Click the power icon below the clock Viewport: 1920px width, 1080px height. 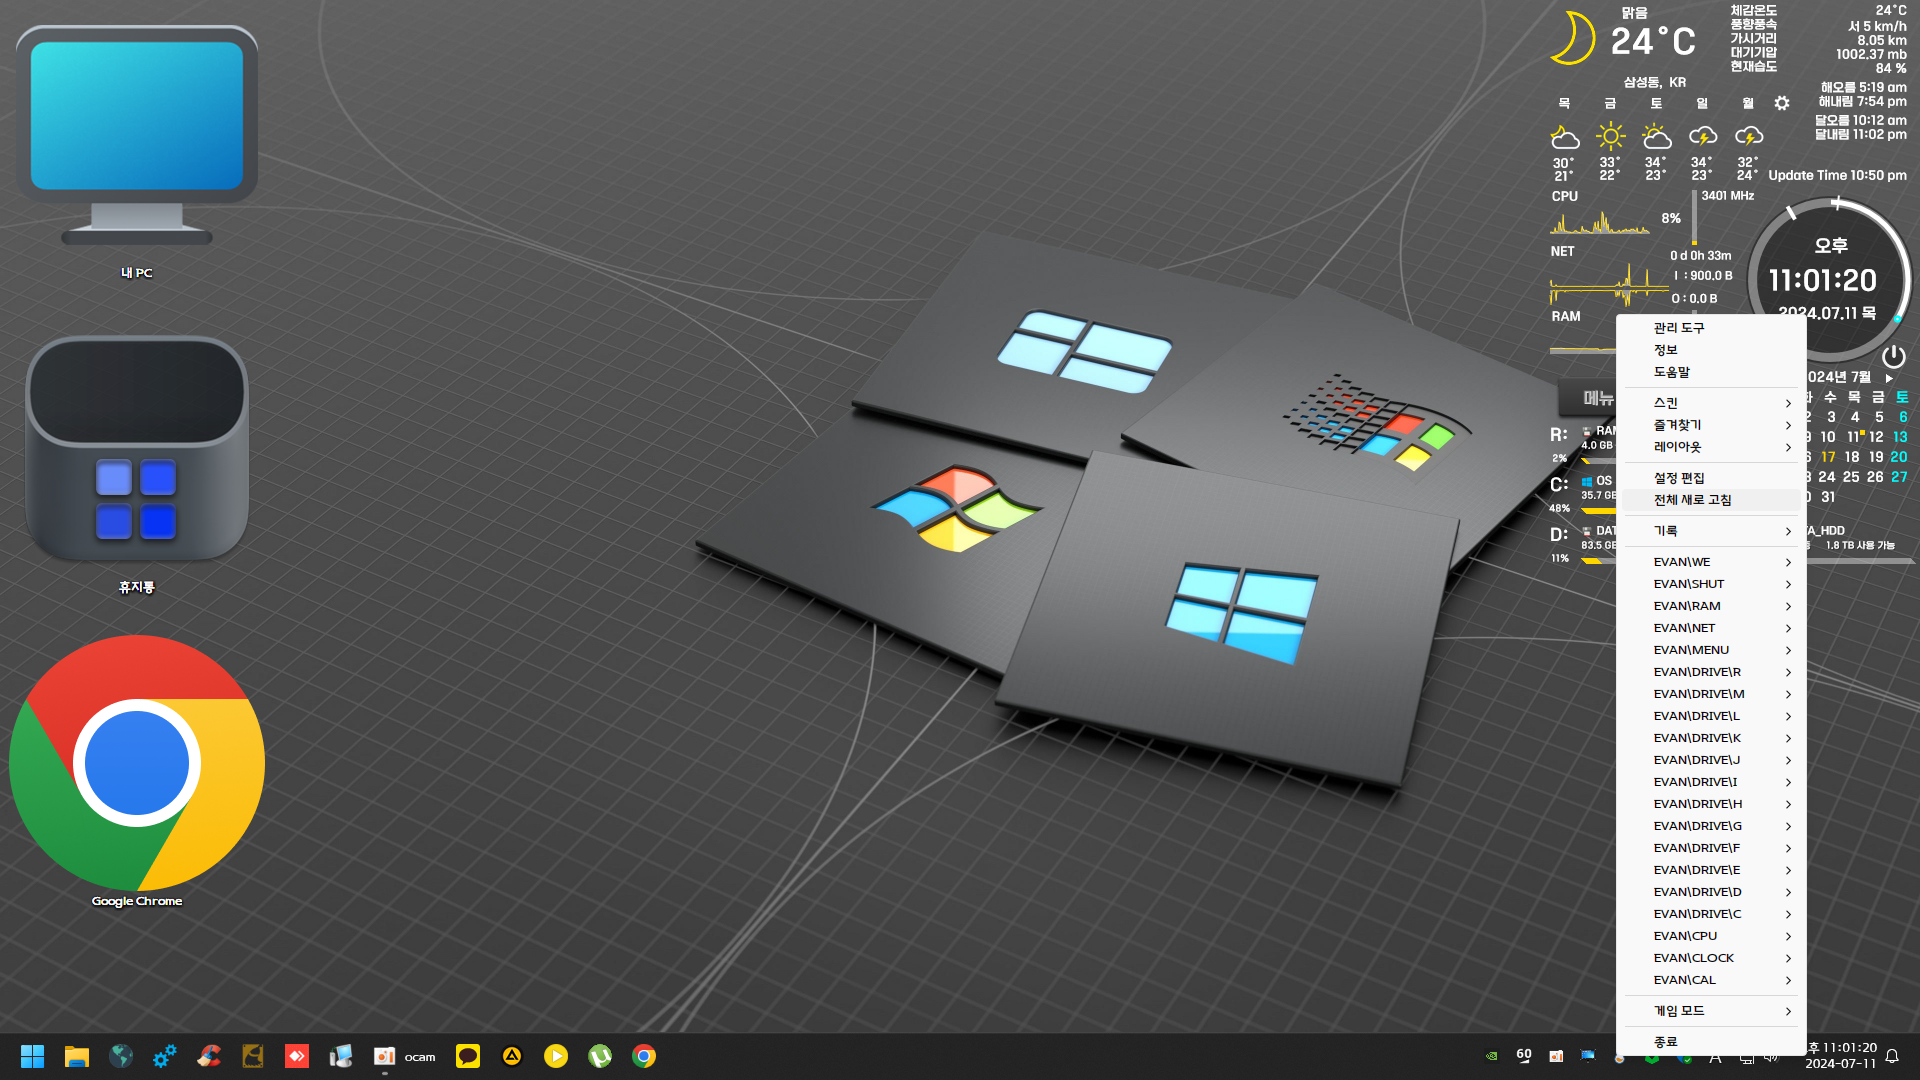point(1893,357)
